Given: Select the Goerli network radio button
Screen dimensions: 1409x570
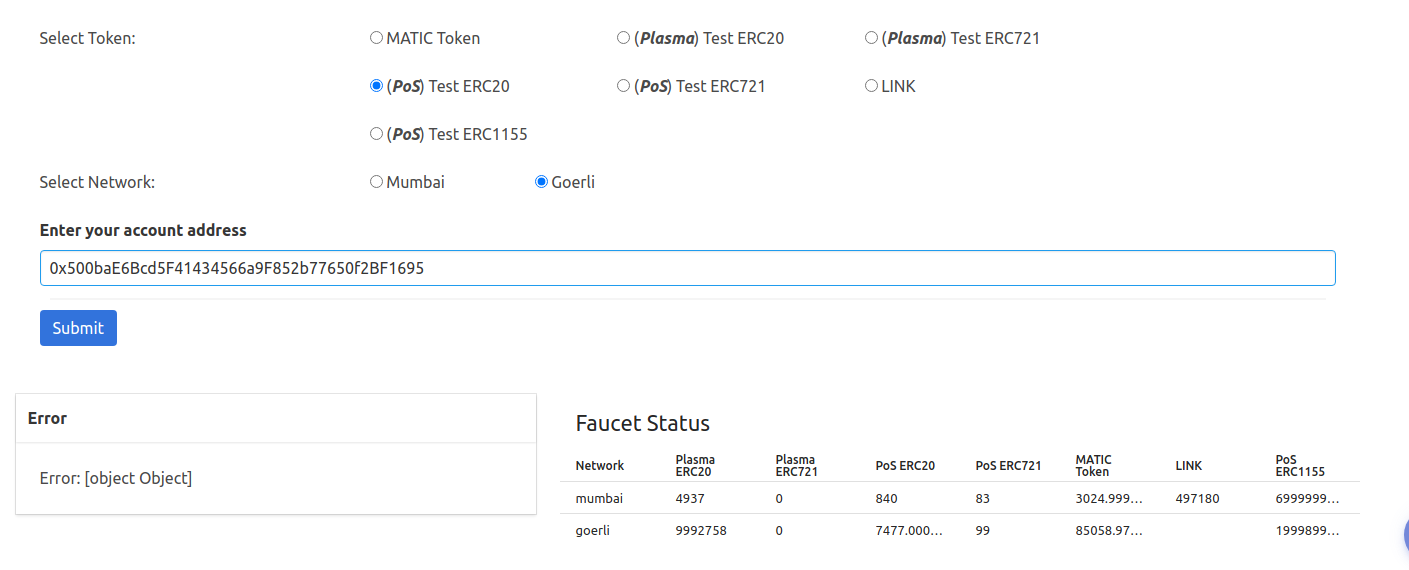Looking at the screenshot, I should point(542,182).
